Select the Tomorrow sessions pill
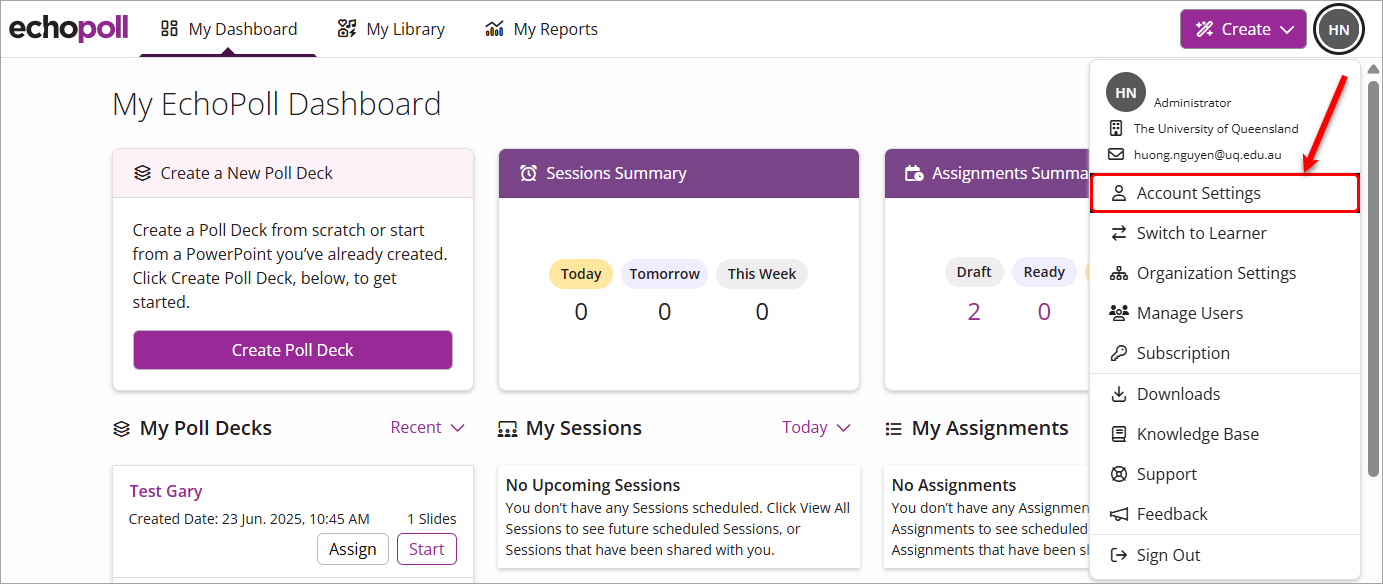Image resolution: width=1383 pixels, height=584 pixels. click(664, 274)
